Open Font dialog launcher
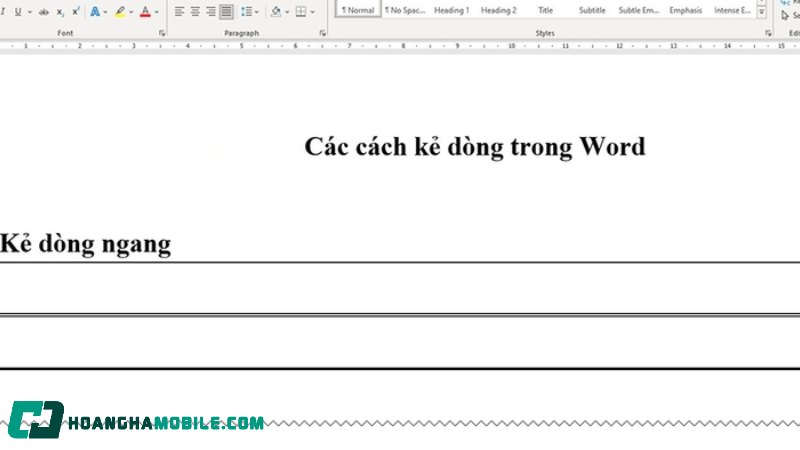This screenshot has height=450, width=800. click(x=162, y=33)
